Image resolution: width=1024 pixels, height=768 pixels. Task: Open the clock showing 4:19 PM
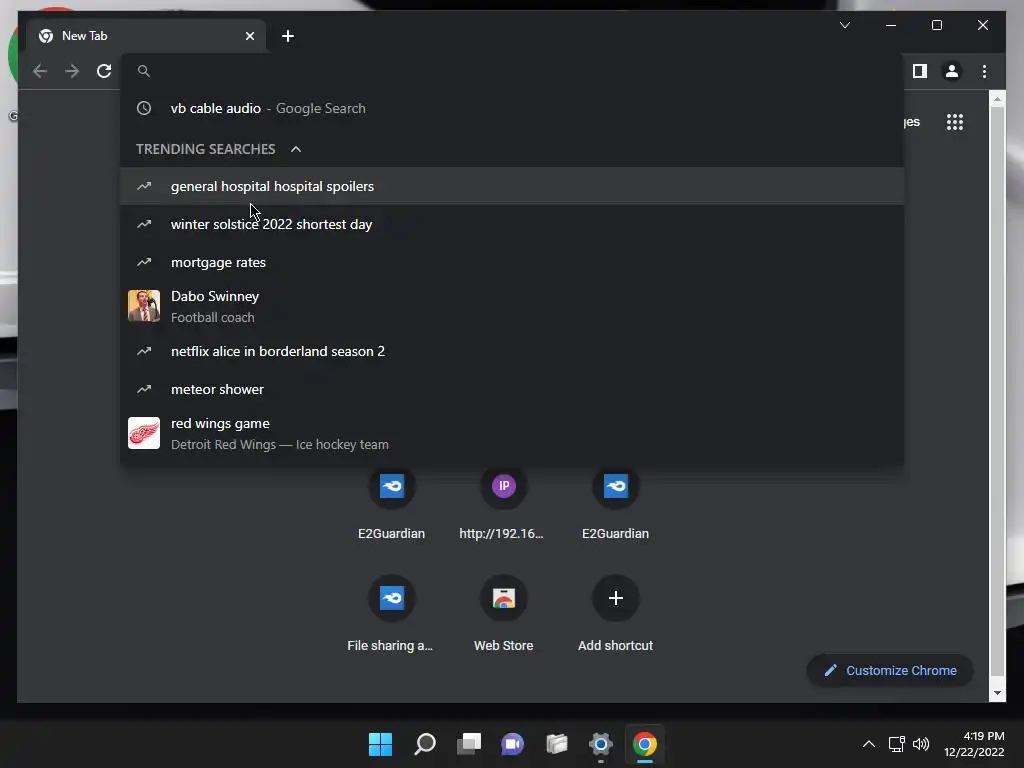(974, 744)
